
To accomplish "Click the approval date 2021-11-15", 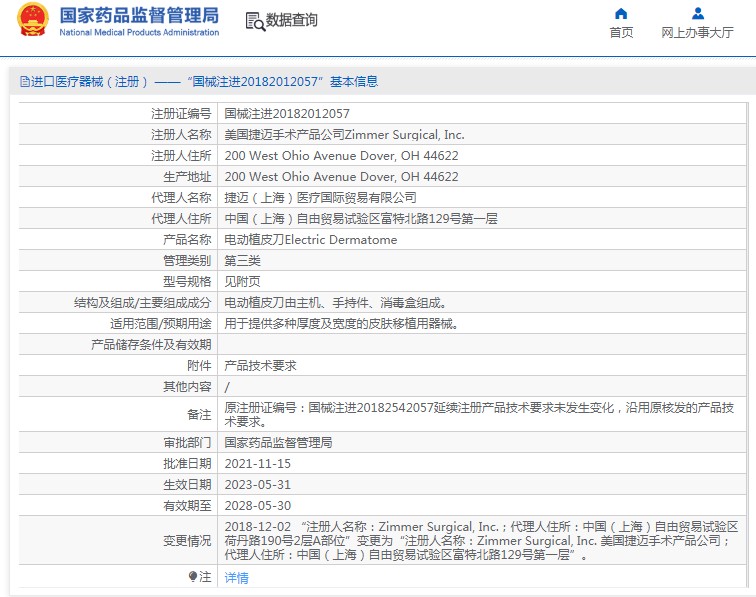I will (257, 463).
